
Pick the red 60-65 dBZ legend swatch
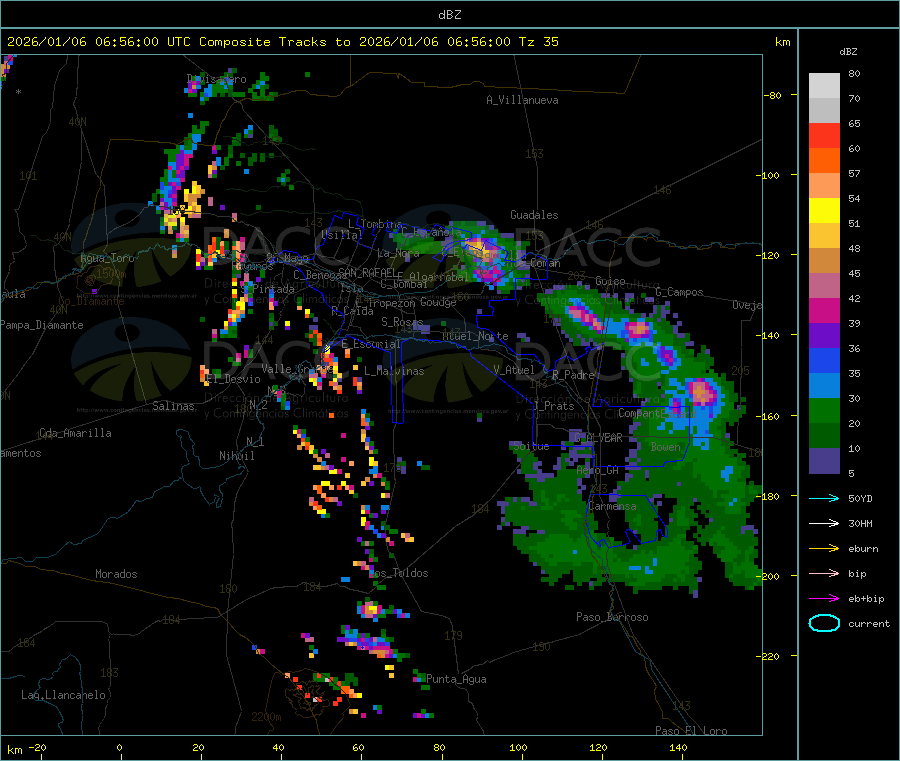824,135
